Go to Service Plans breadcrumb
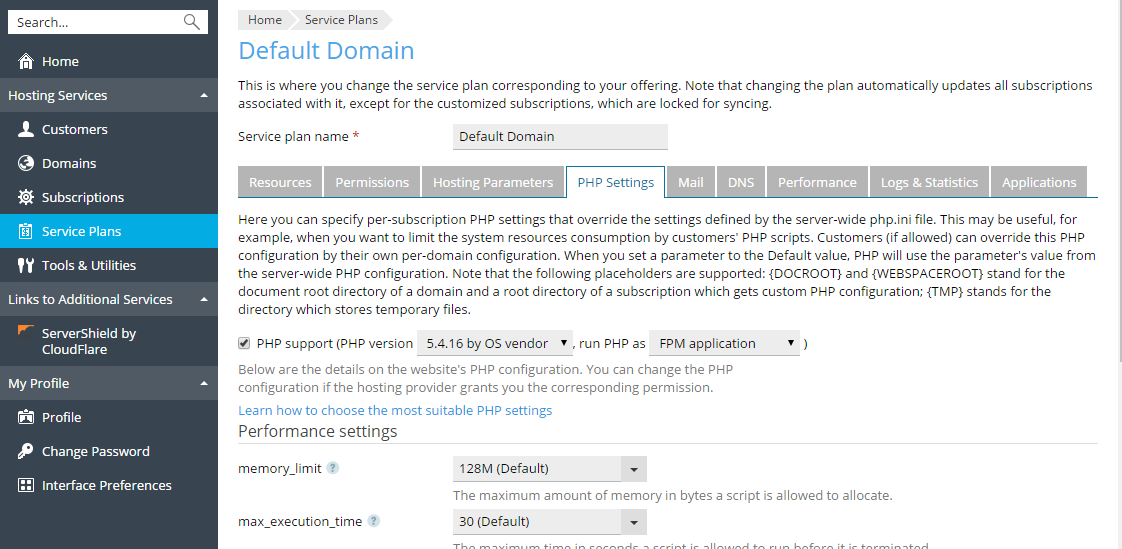Viewport: 1122px width, 549px height. pyautogui.click(x=341, y=19)
